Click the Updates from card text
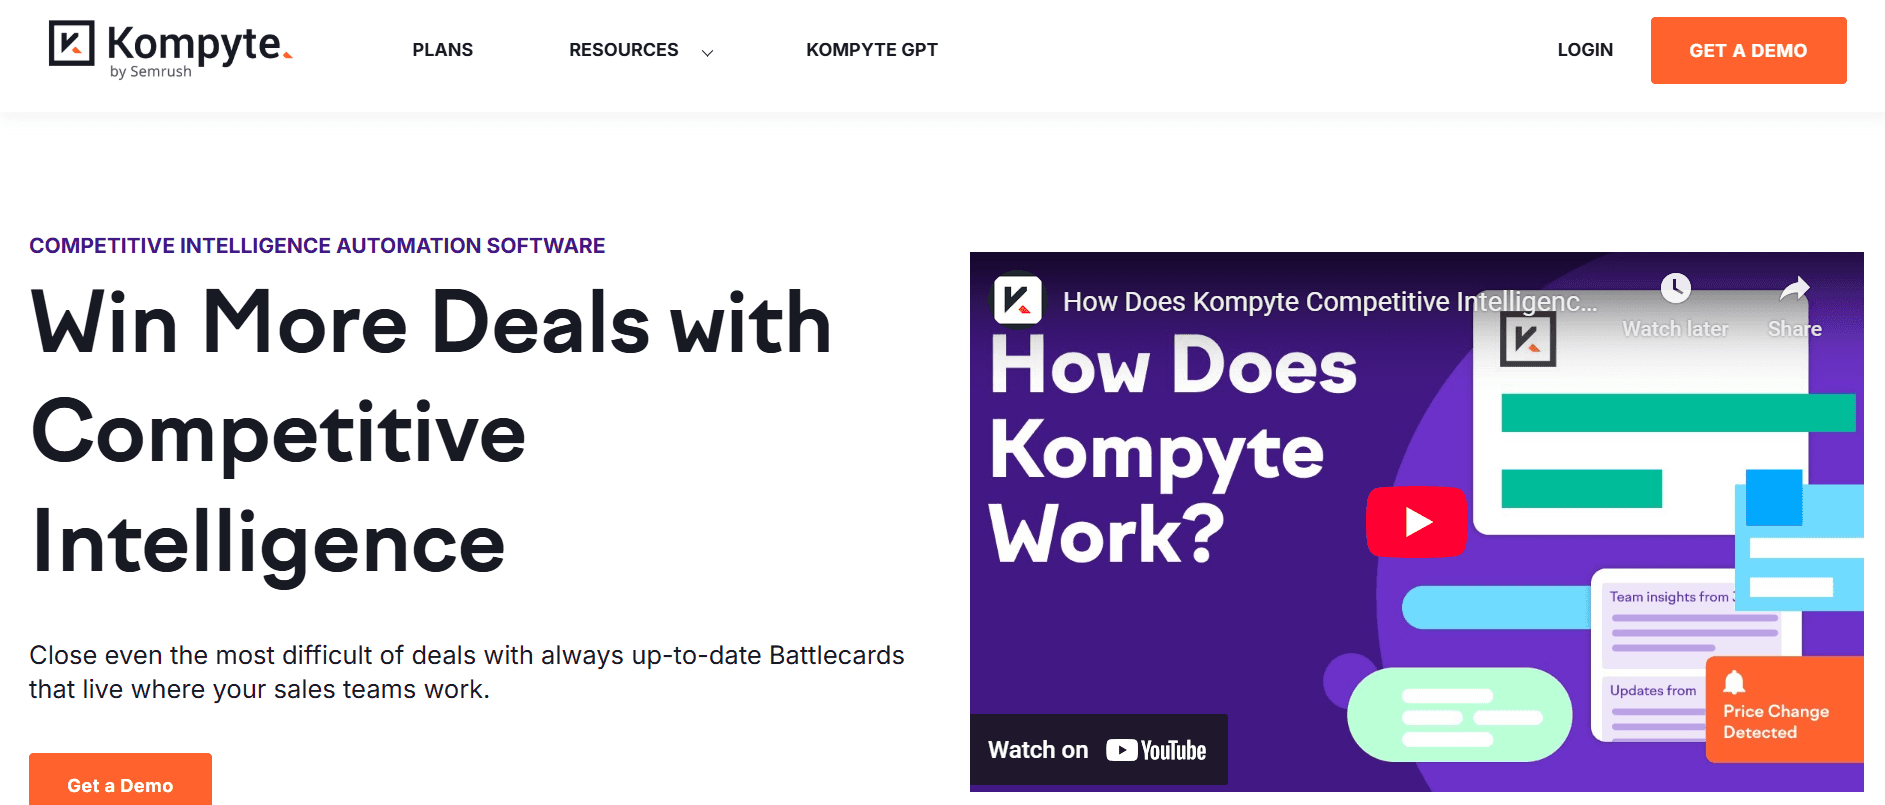Image resolution: width=1885 pixels, height=805 pixels. point(1652,690)
